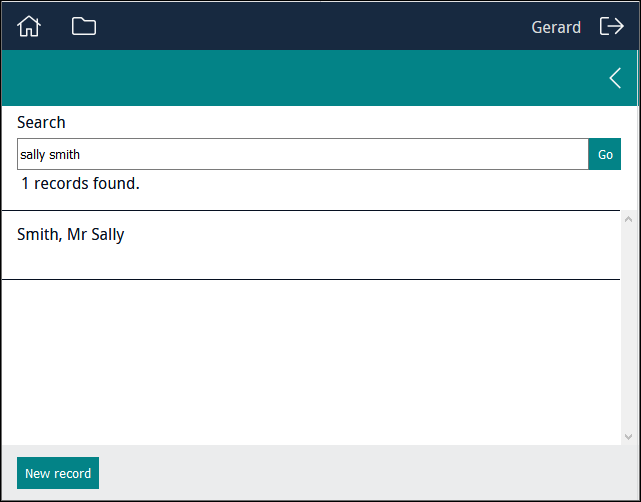
Task: Go to the Home screen icon
Action: tap(29, 27)
